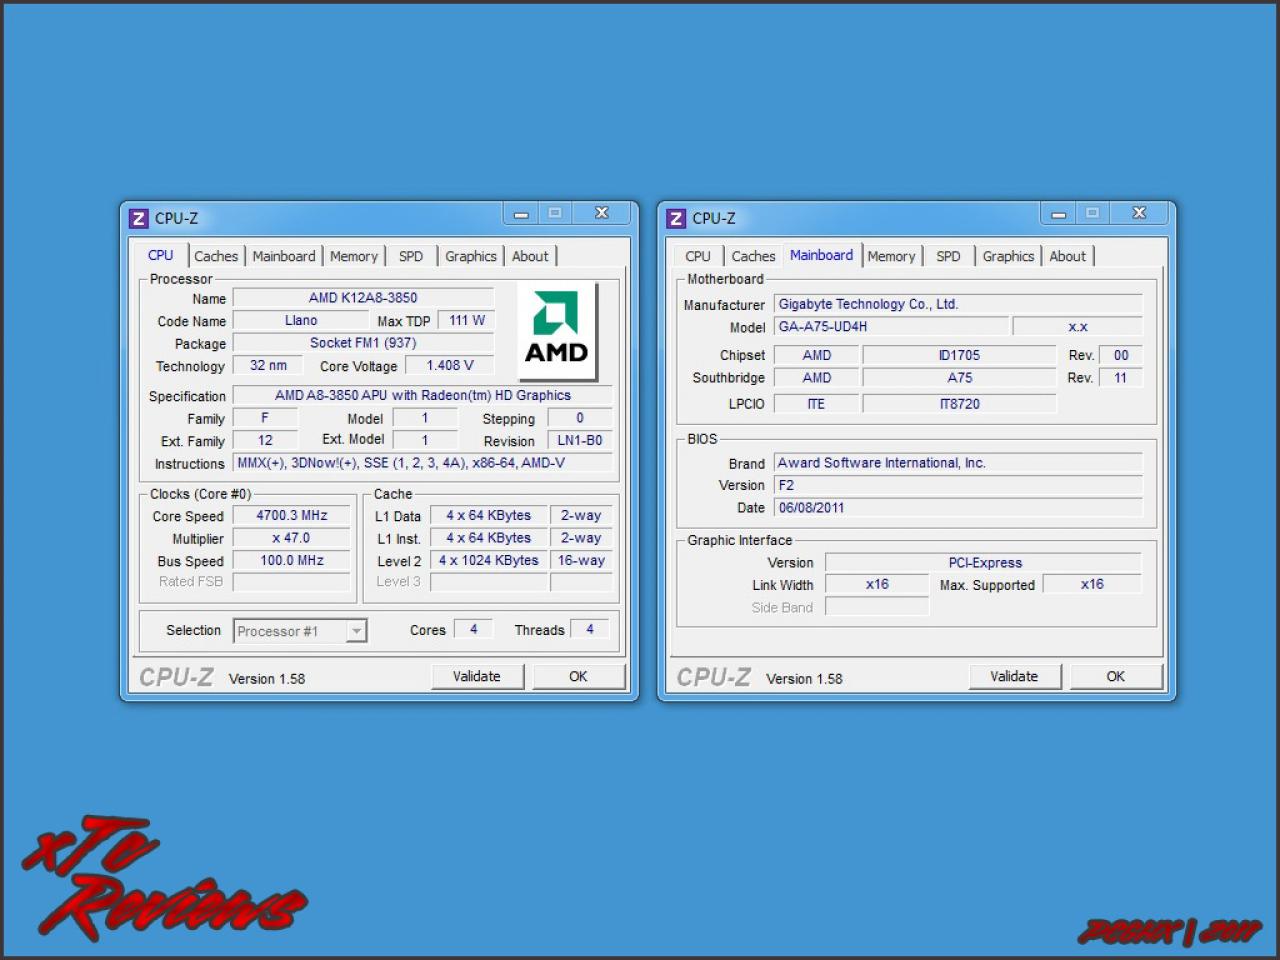
Task: Select Mainboard tab in right CPU-Z window
Action: (x=822, y=255)
